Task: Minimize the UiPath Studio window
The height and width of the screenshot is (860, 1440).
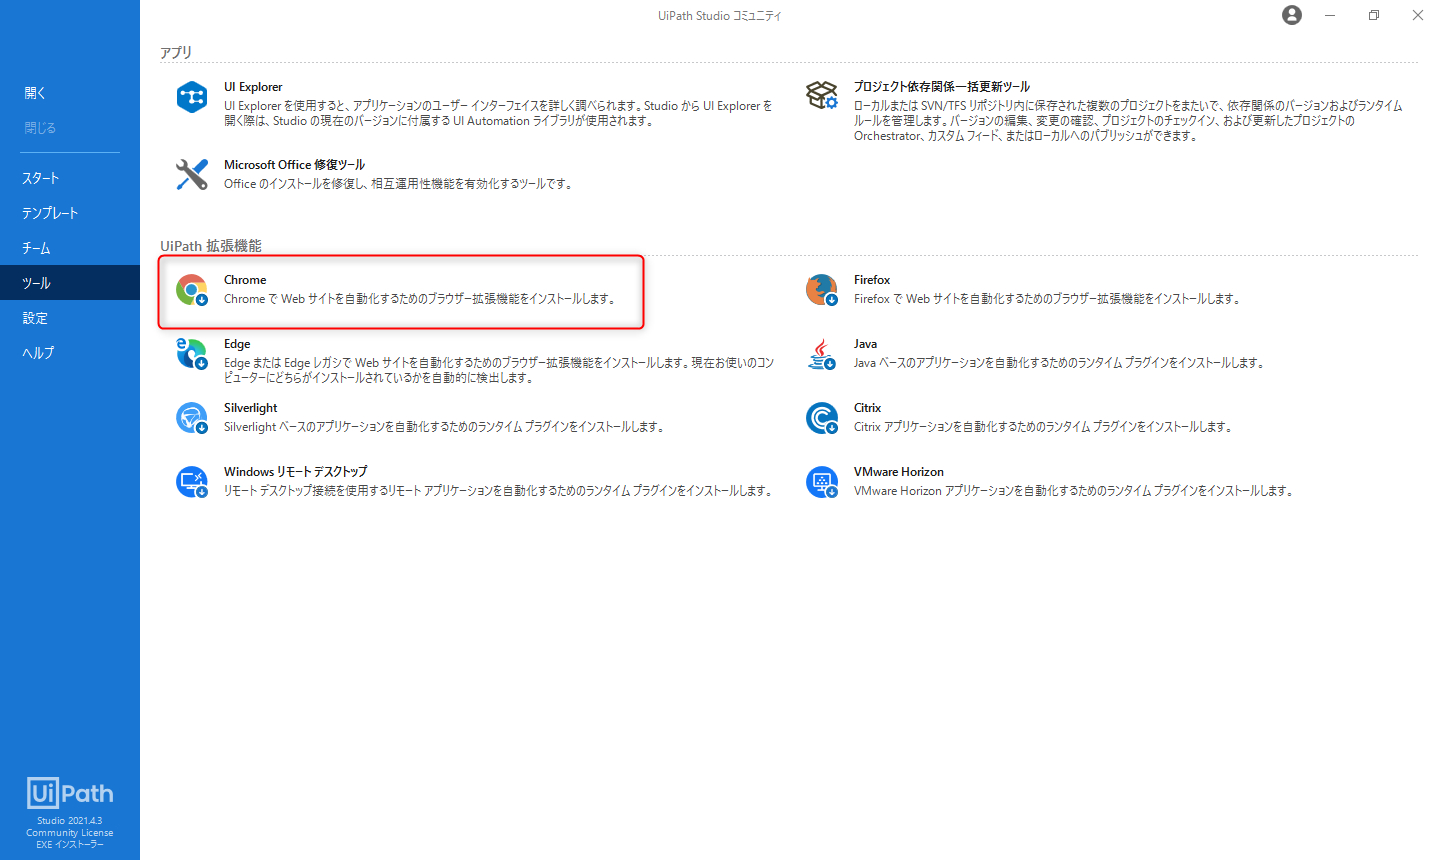Action: [1330, 15]
